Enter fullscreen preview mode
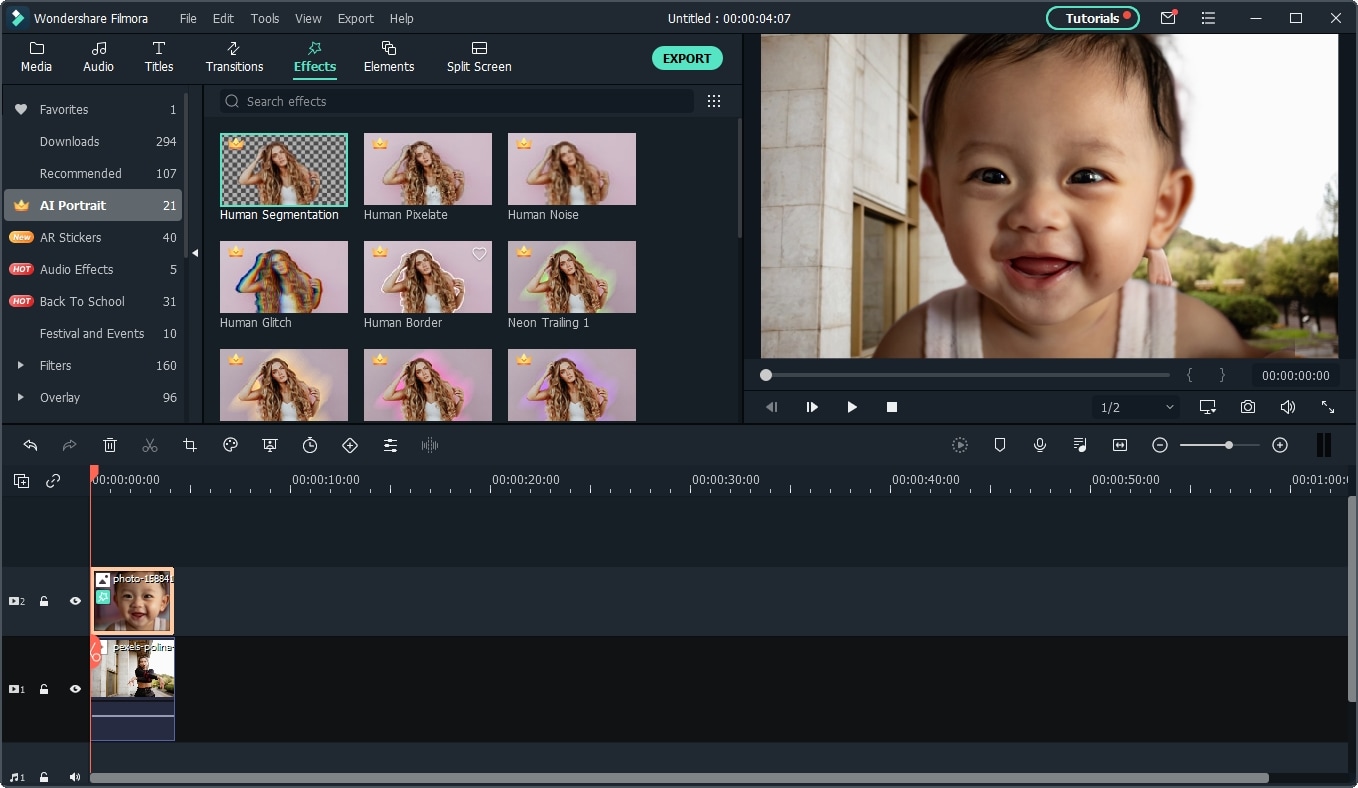Viewport: 1358px width, 788px height. 1328,407
